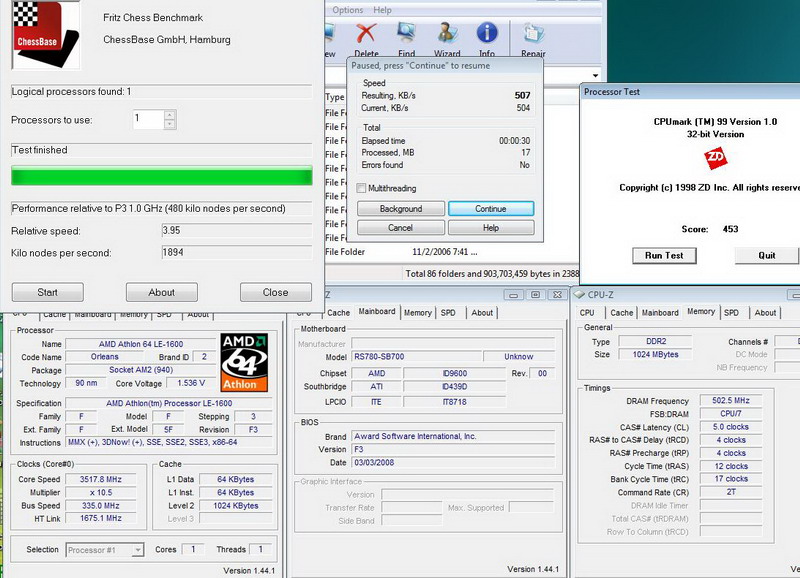Select Cache tab in right CPU-Z window

pyautogui.click(x=621, y=313)
